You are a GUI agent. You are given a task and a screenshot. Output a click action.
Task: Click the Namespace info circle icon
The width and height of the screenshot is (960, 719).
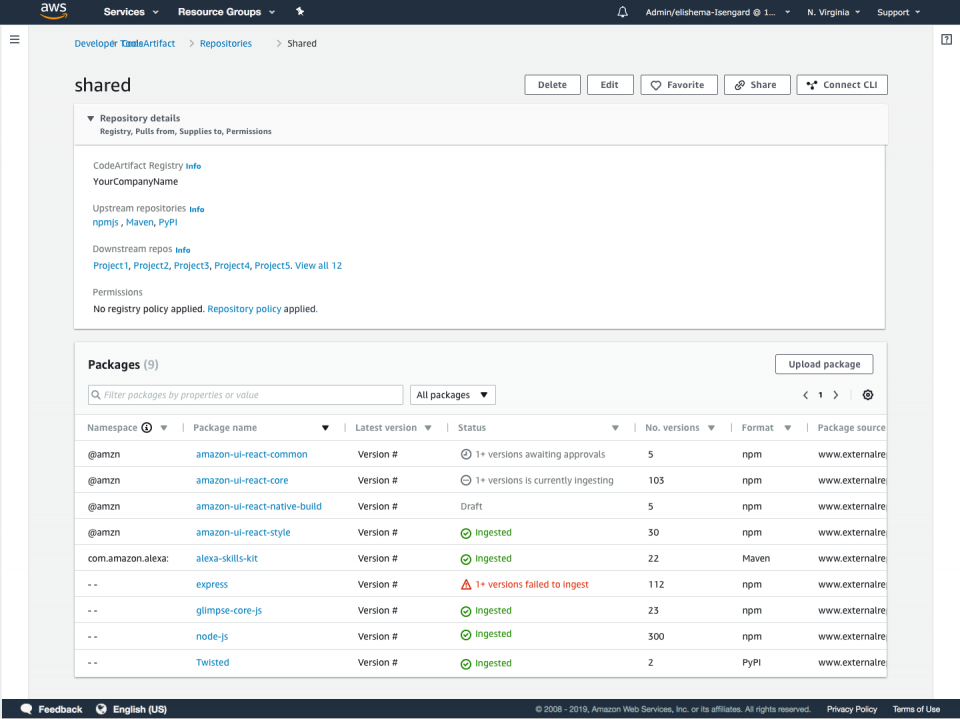[147, 427]
